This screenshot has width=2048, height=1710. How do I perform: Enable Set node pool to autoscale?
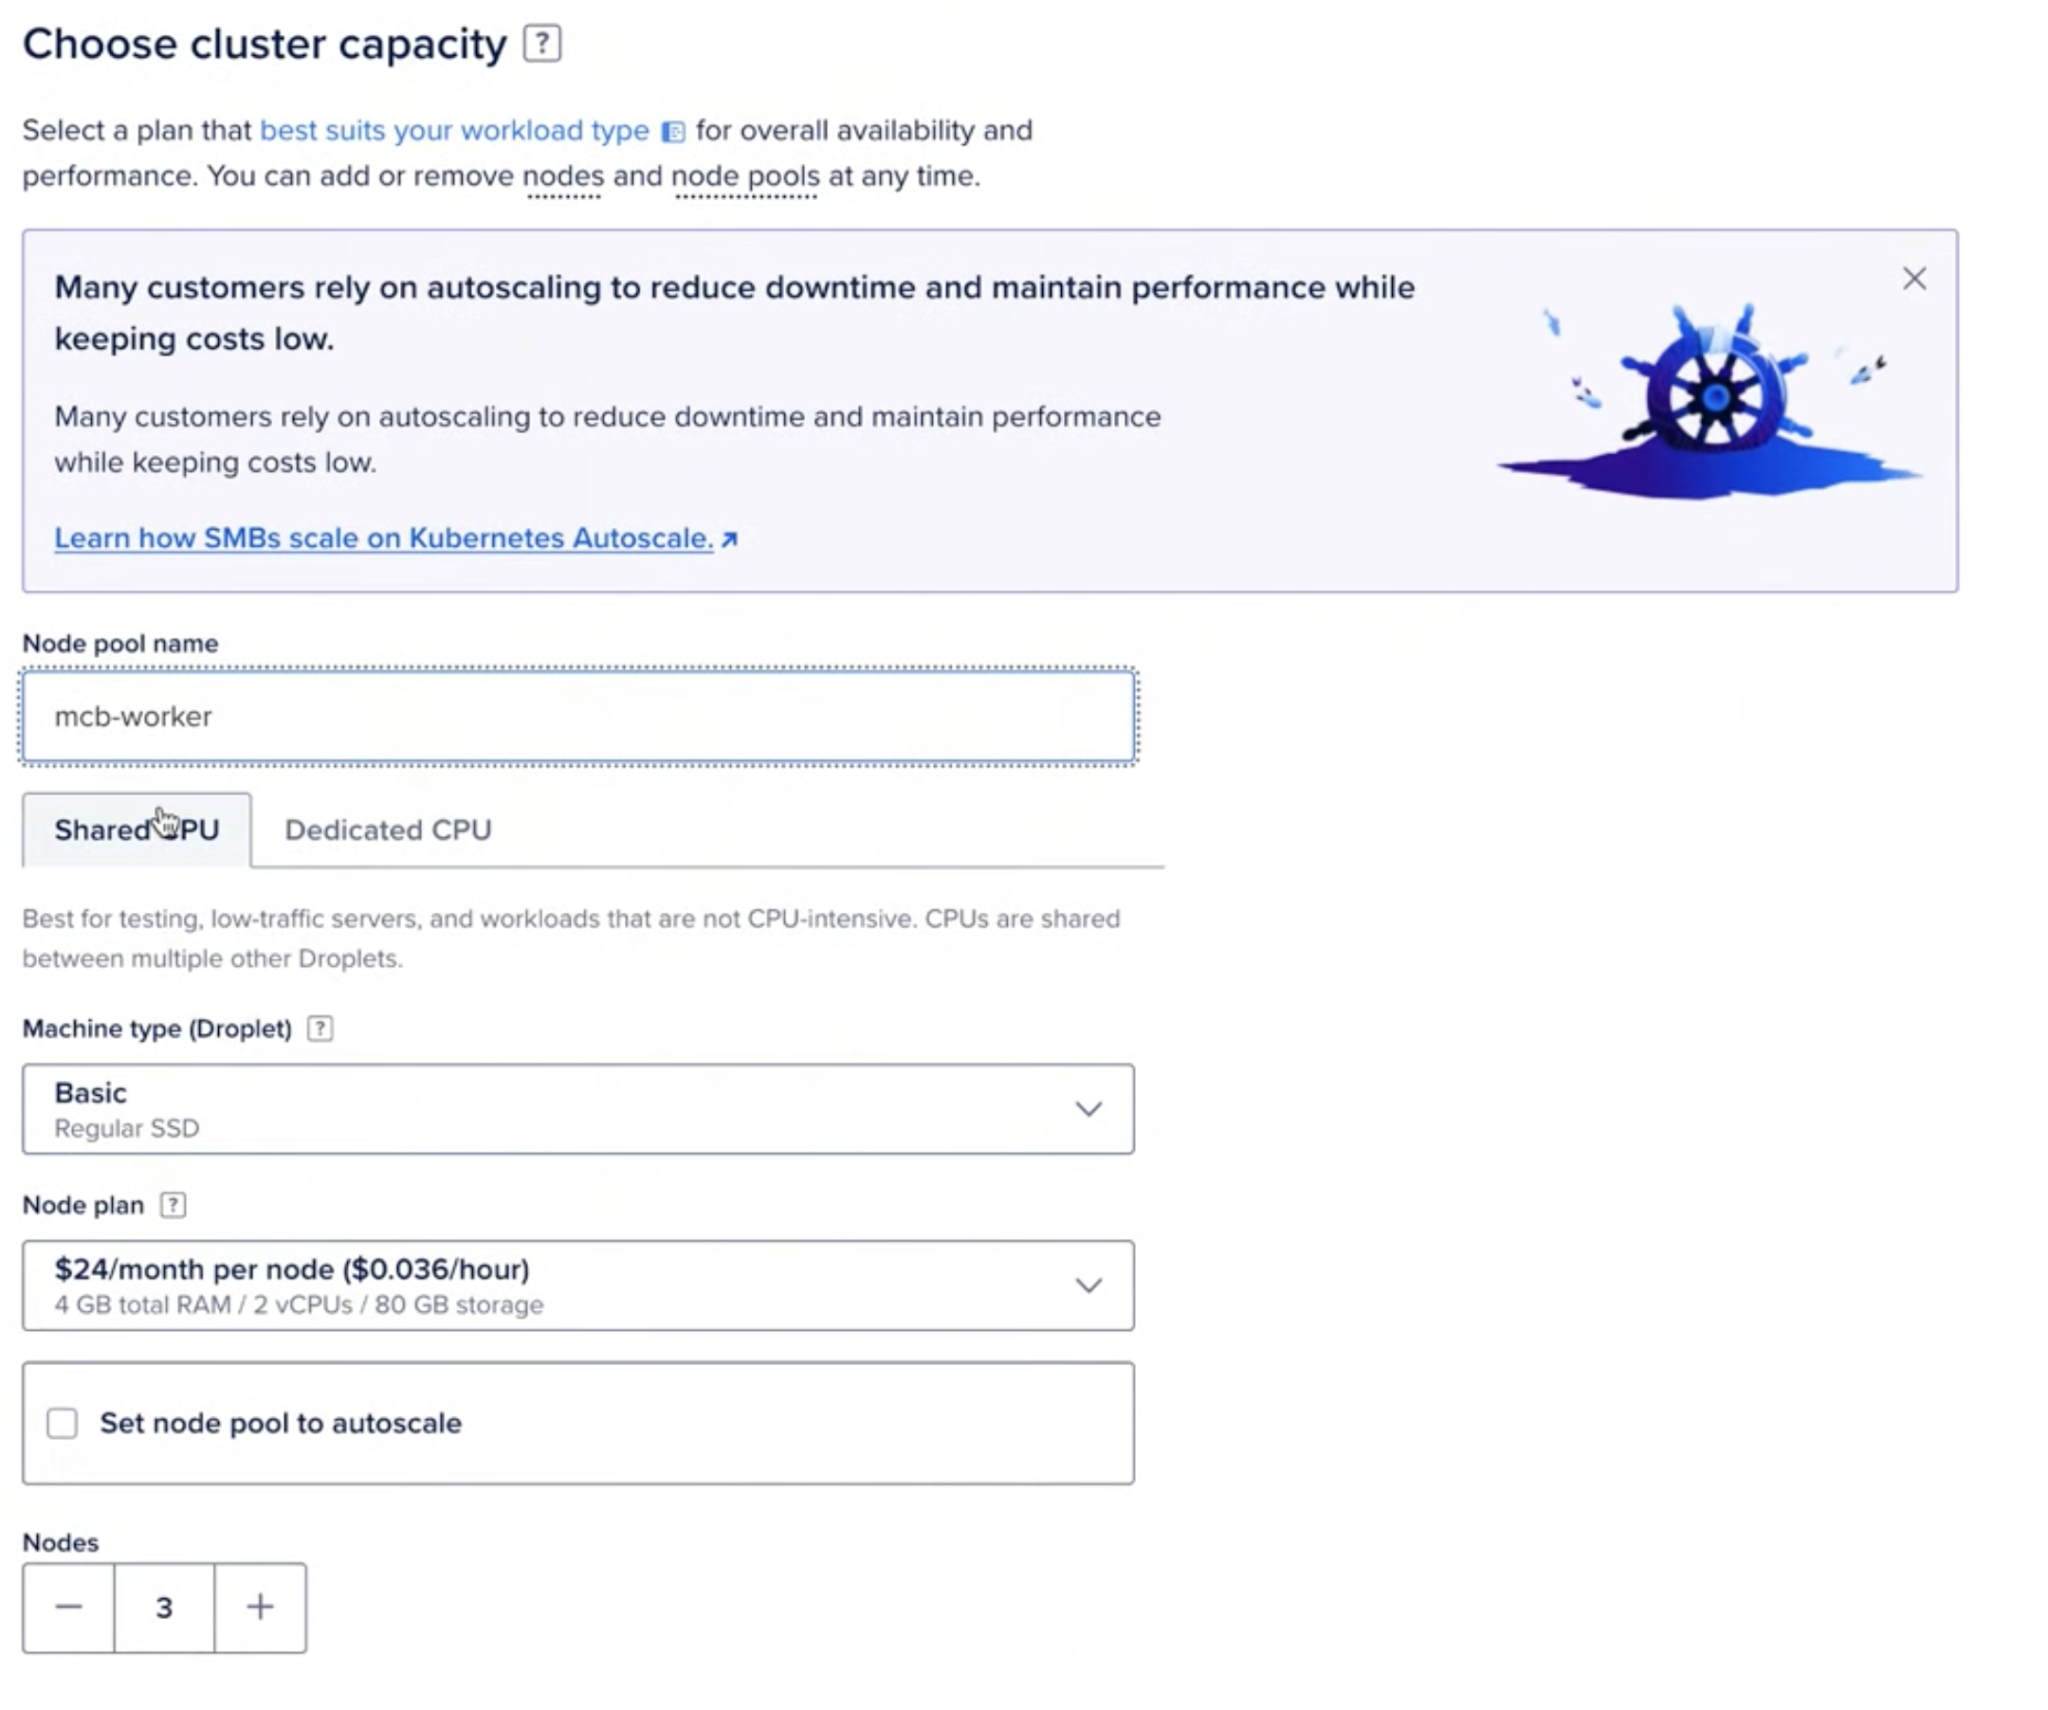pos(63,1422)
